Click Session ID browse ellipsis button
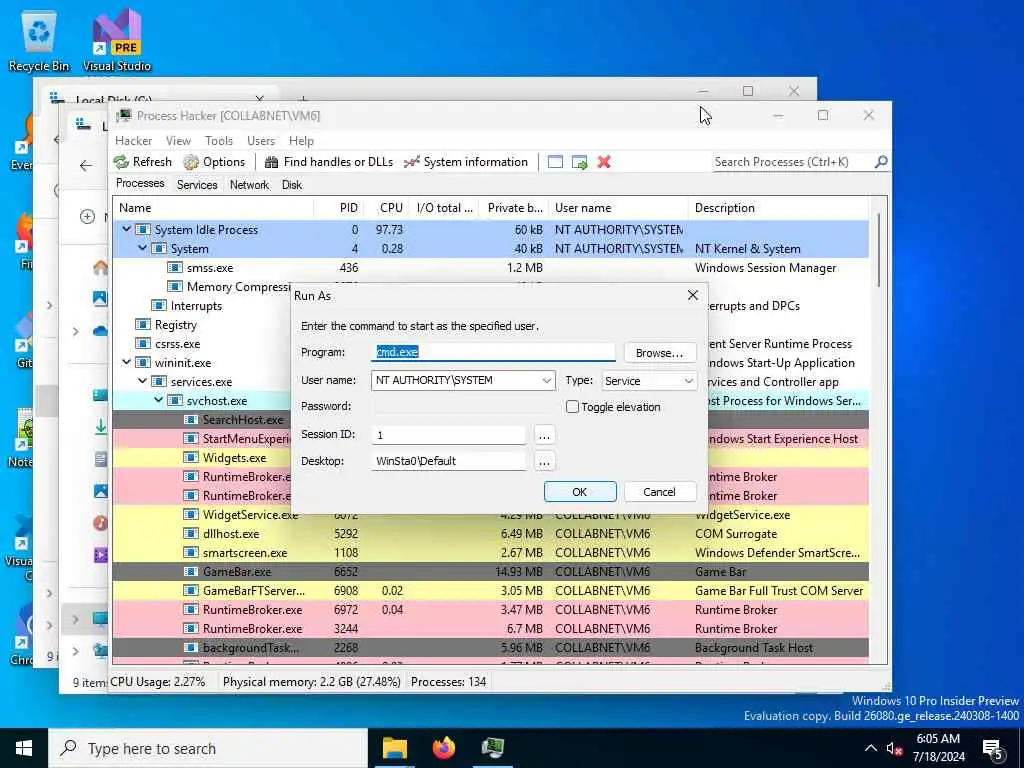Screen dimensions: 1024x768 (544, 435)
